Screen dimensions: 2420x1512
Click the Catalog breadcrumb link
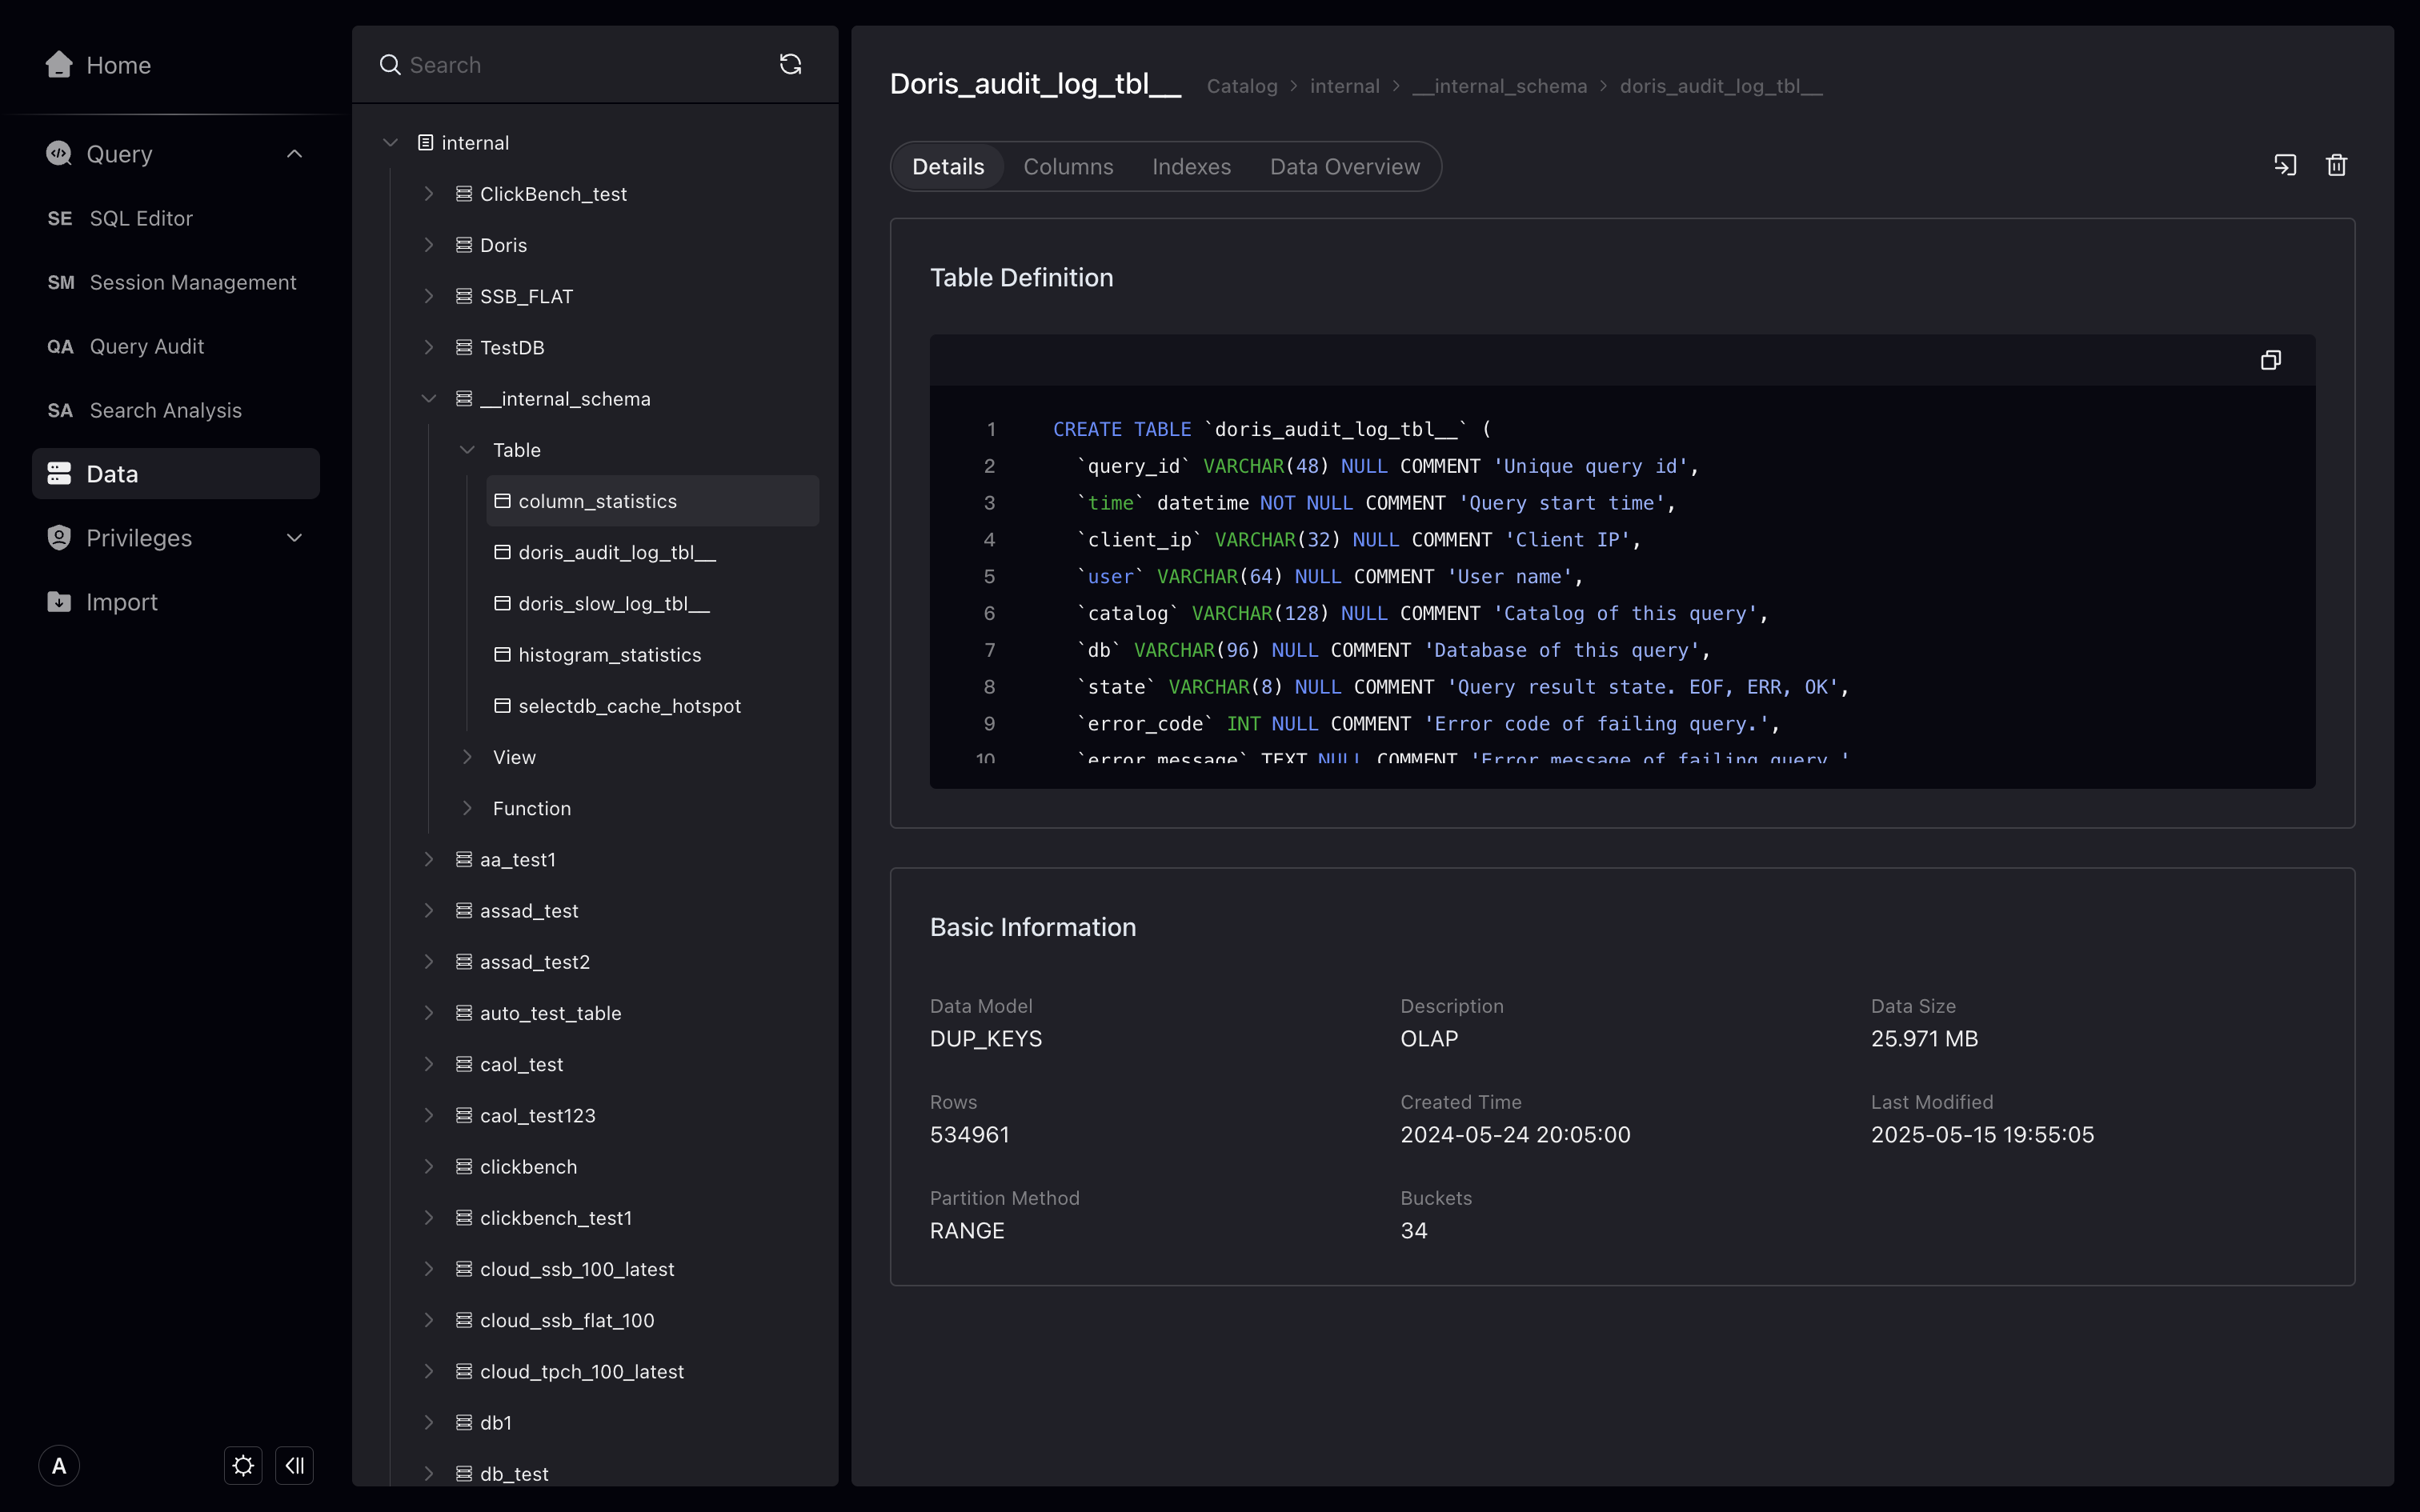(x=1242, y=86)
